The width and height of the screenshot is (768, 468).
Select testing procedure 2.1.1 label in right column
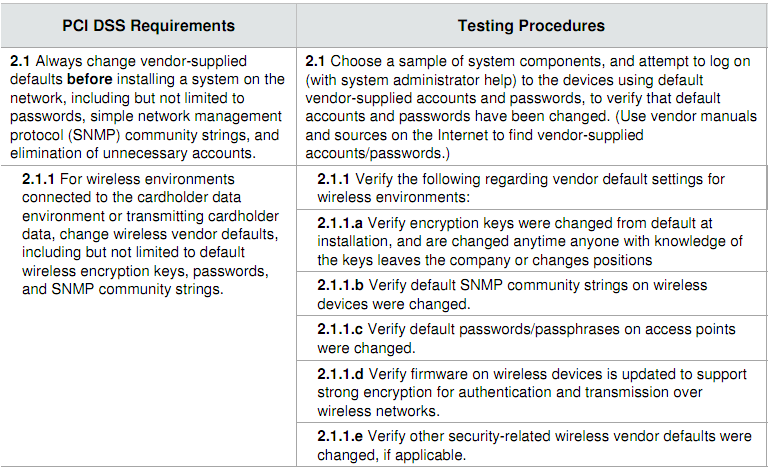334,179
